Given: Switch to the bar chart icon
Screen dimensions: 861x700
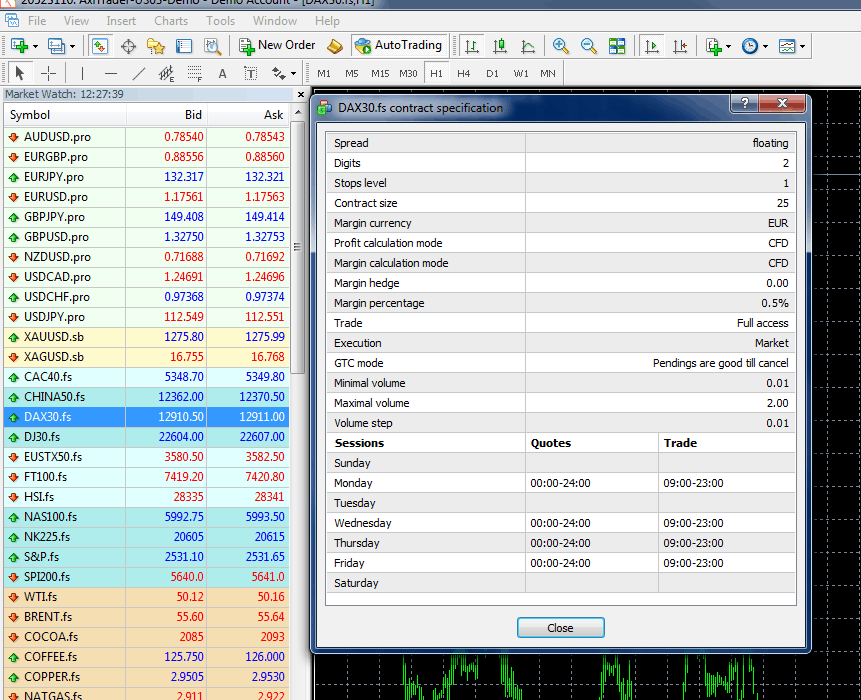Looking at the screenshot, I should (472, 46).
